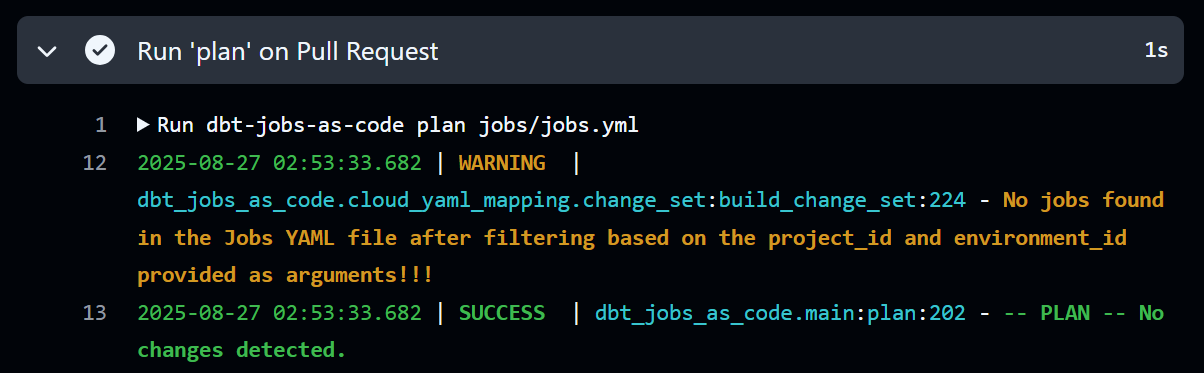Image resolution: width=1204 pixels, height=373 pixels.
Task: Collapse the 'plan' step with the chevron
Action: coord(47,51)
